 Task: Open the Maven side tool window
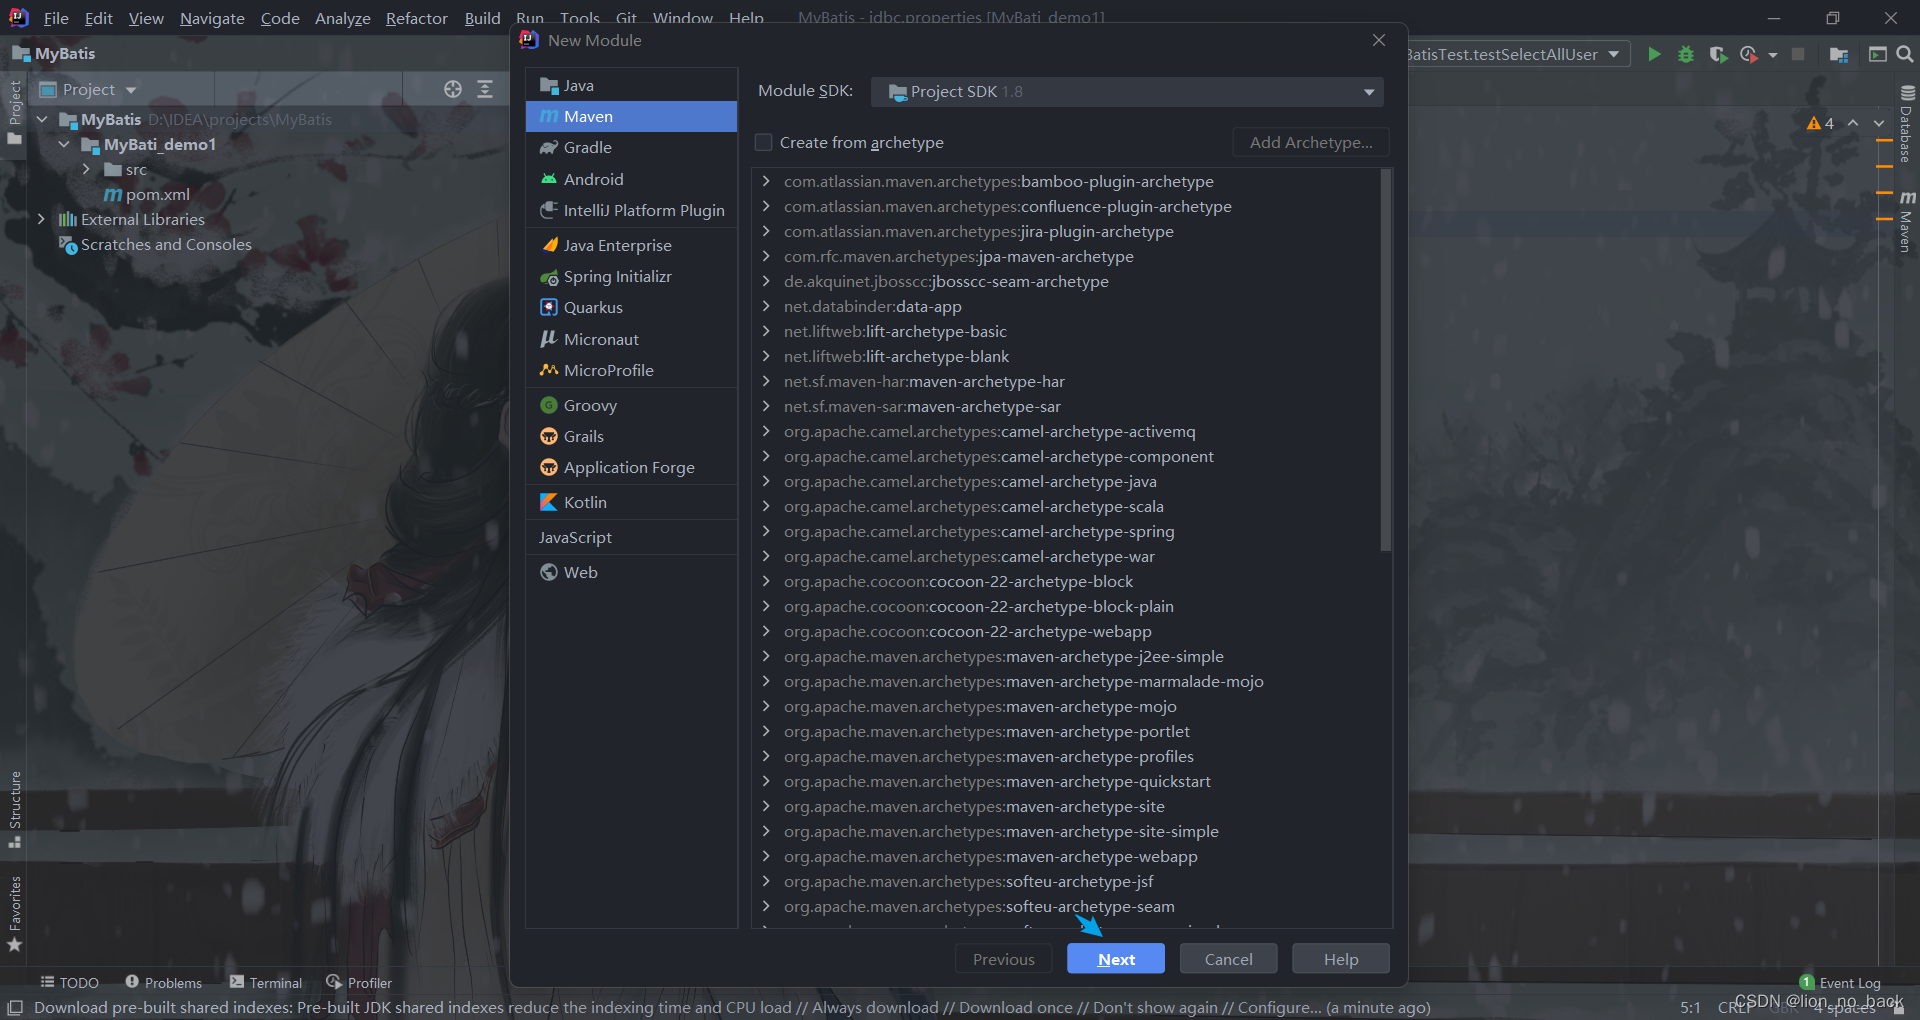click(x=1907, y=221)
